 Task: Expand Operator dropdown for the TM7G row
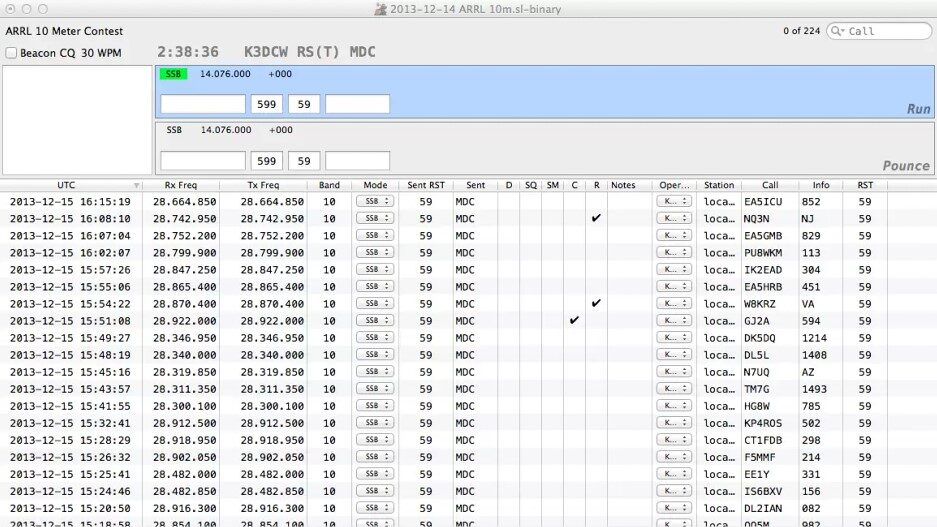pyautogui.click(x=673, y=388)
